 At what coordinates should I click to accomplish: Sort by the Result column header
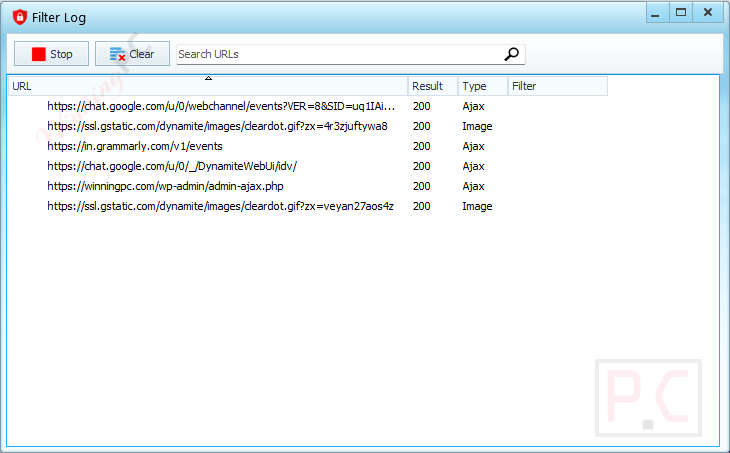[x=433, y=86]
